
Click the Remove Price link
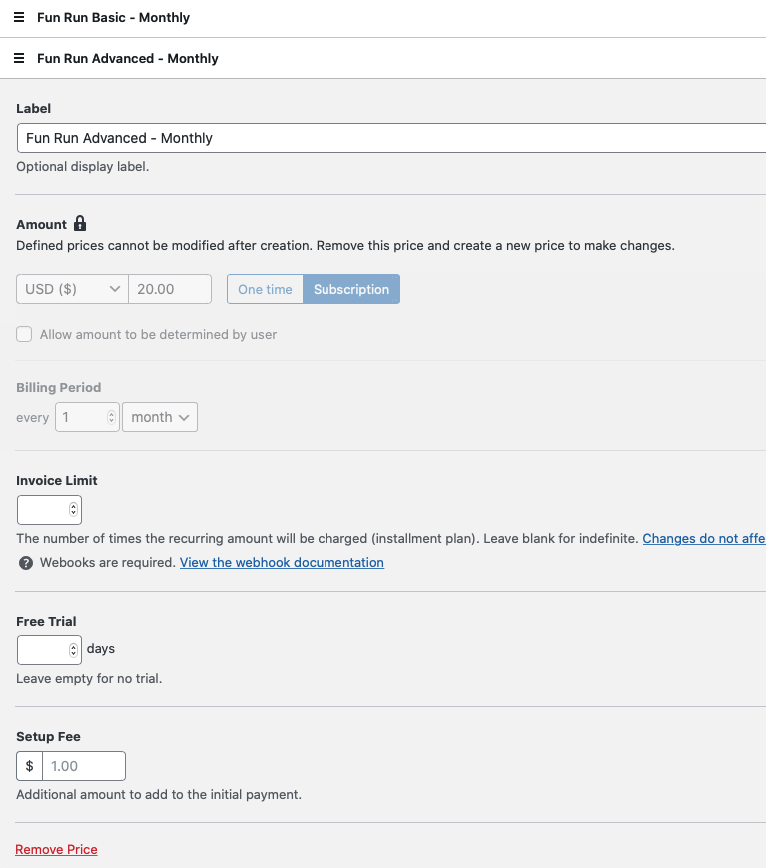(56, 849)
